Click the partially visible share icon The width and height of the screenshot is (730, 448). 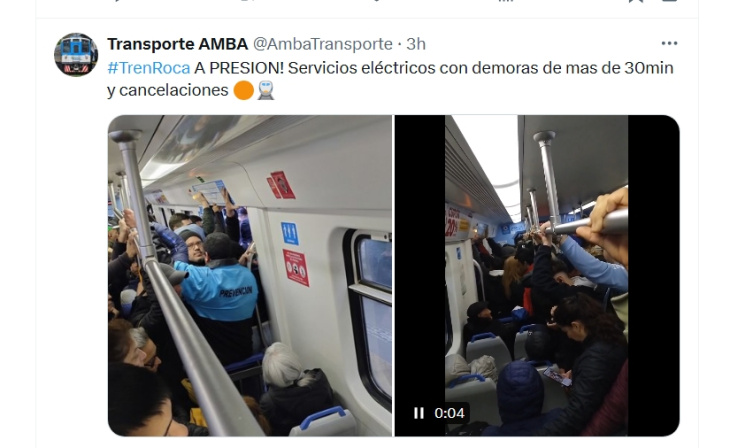pos(669,1)
